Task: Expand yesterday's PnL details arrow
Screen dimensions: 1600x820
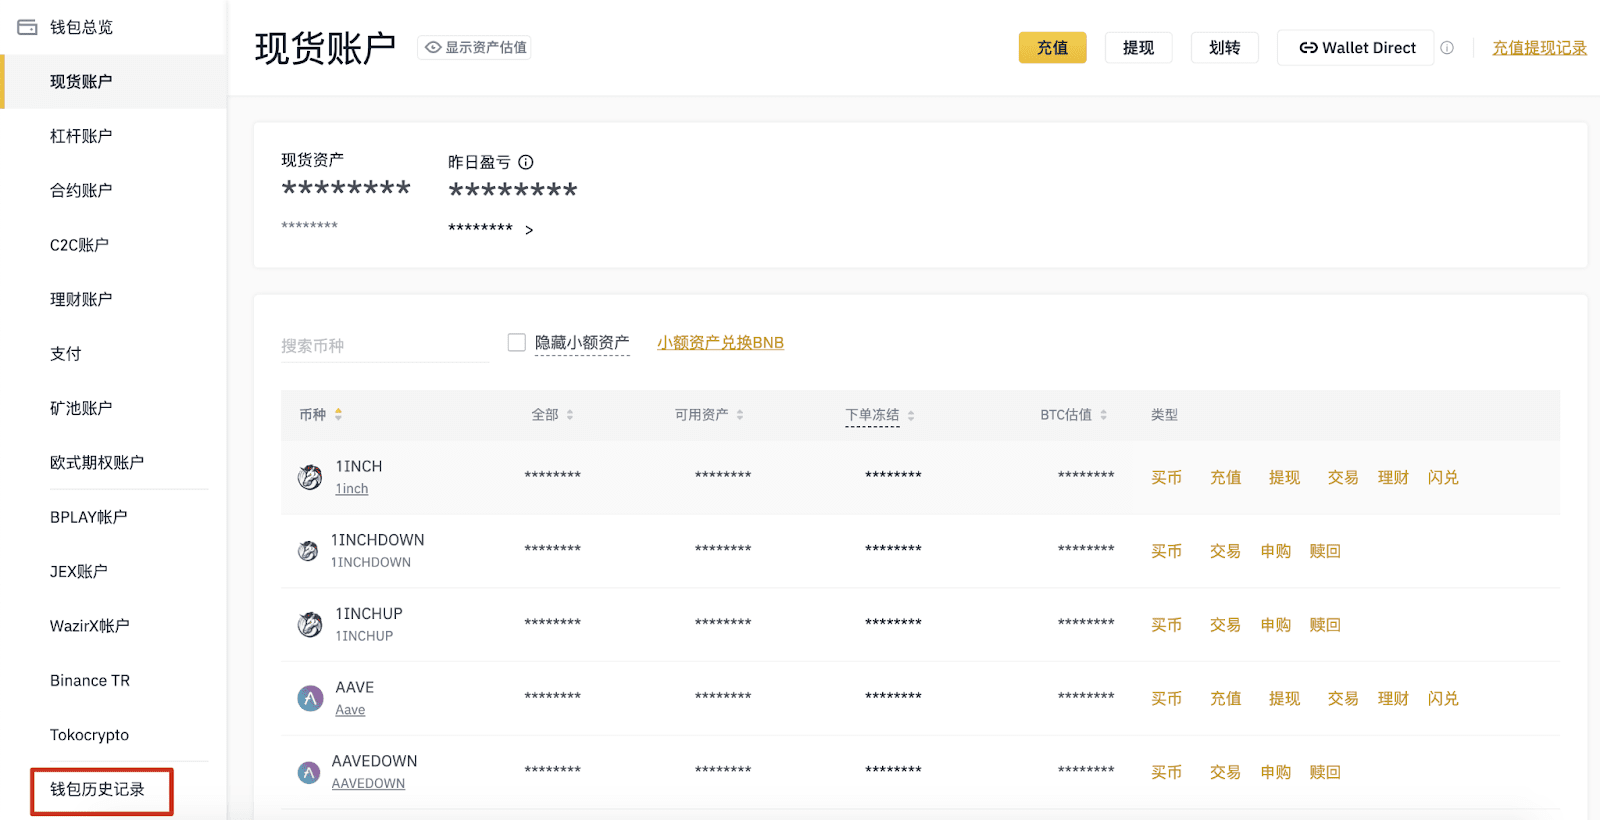Action: tap(529, 230)
